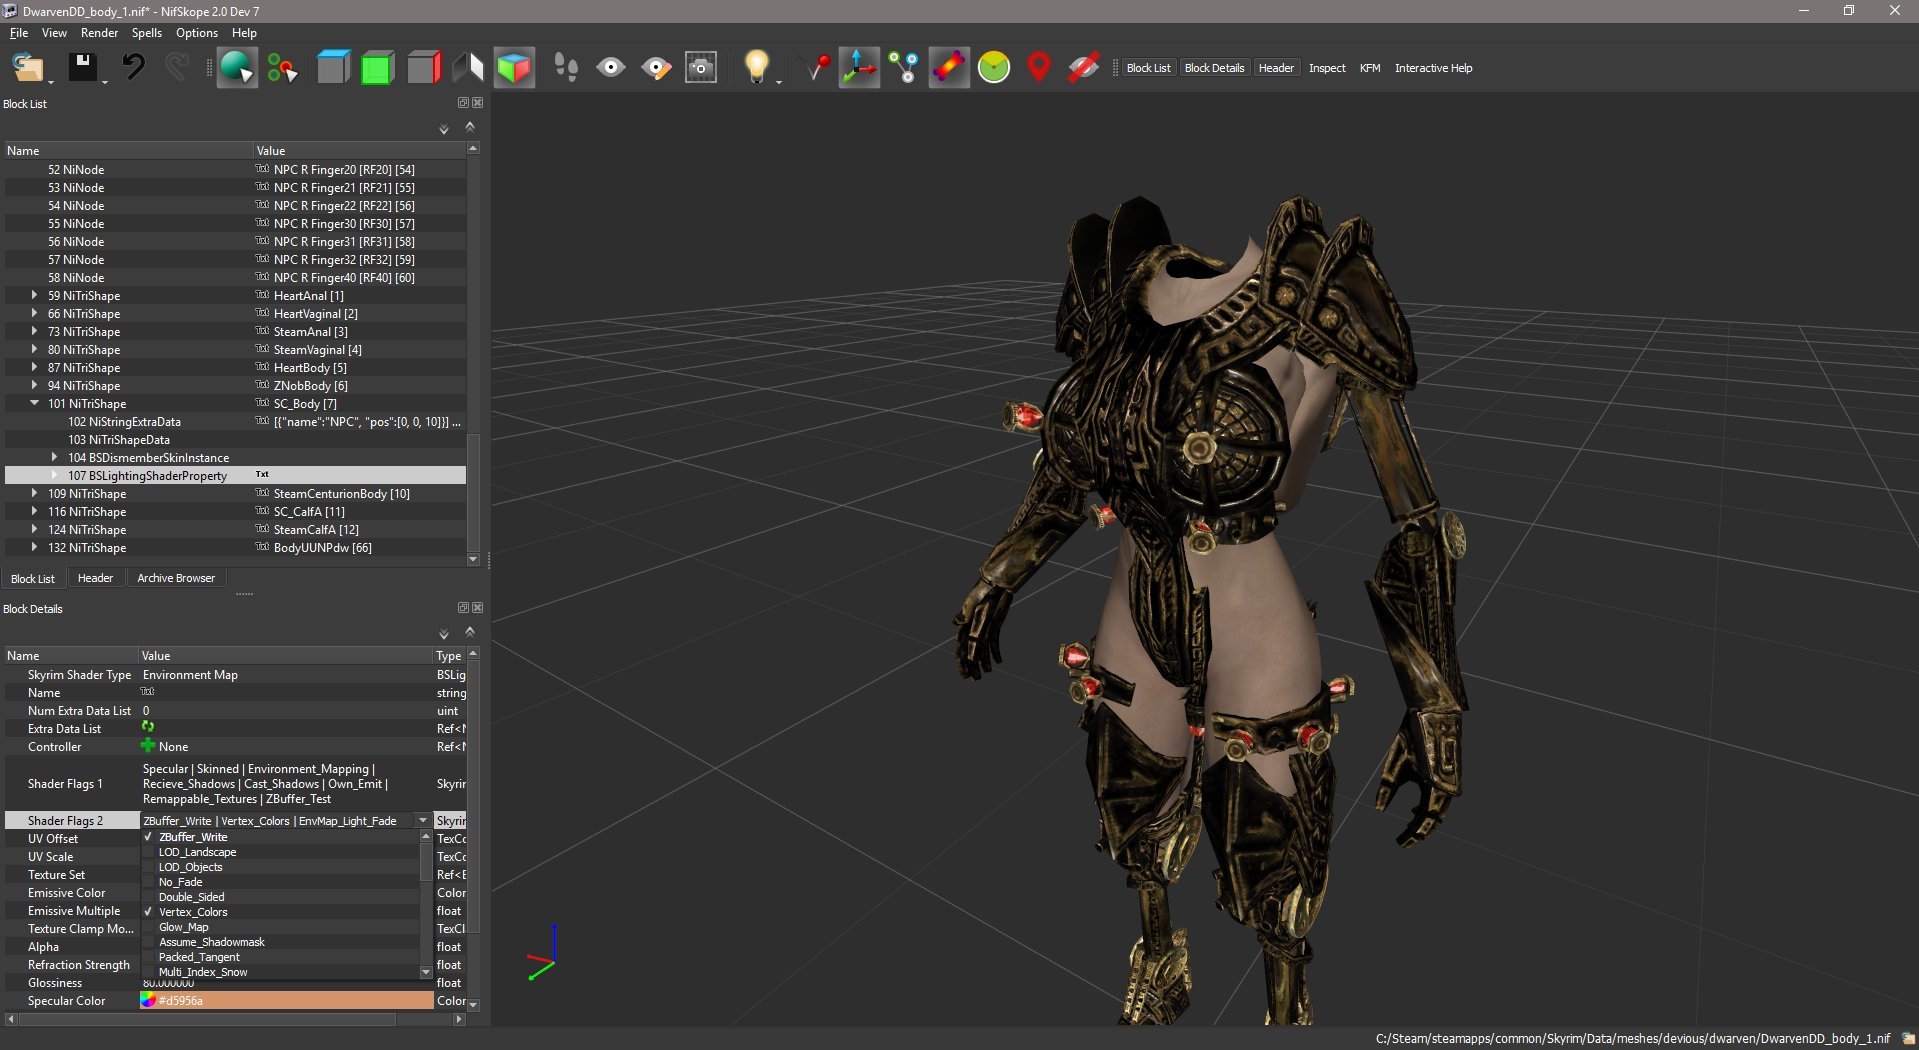Switch to the red-sided cube Side view

coord(423,68)
